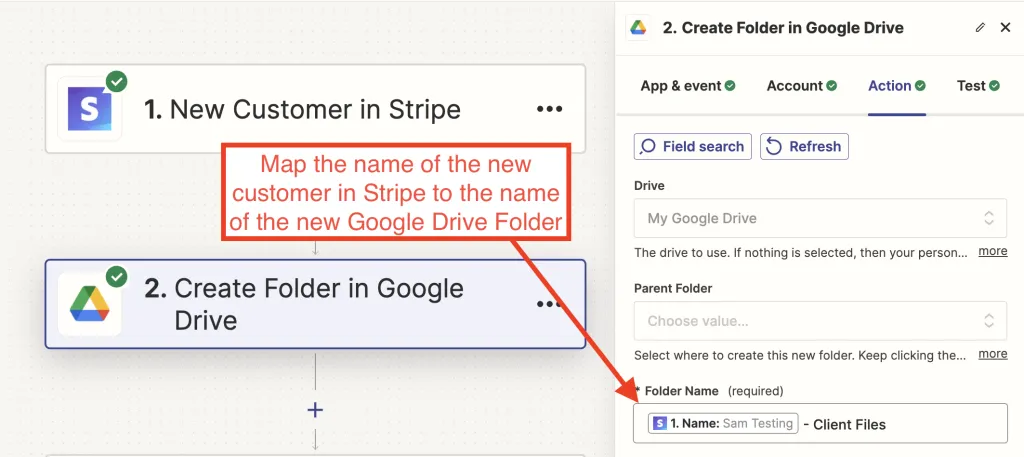Viewport: 1024px width, 457px height.
Task: Open the three-dot menu for the Google Drive step
Action: (549, 304)
